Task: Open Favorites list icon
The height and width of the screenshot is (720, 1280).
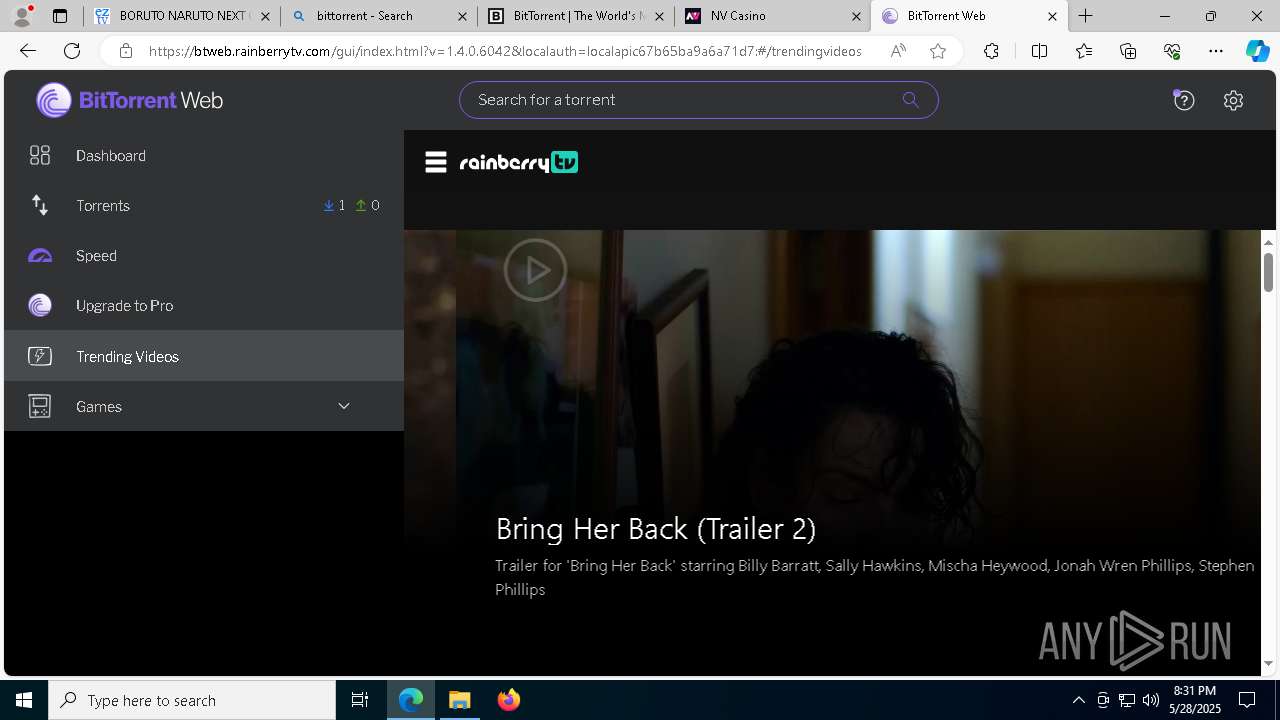Action: click(x=1084, y=51)
